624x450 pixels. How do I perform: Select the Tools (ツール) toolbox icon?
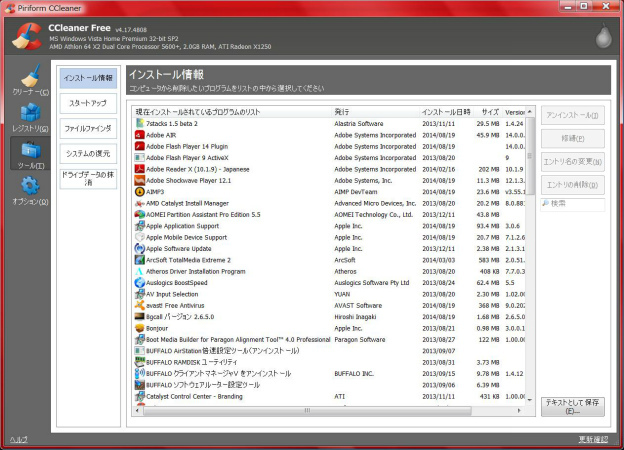click(x=31, y=150)
